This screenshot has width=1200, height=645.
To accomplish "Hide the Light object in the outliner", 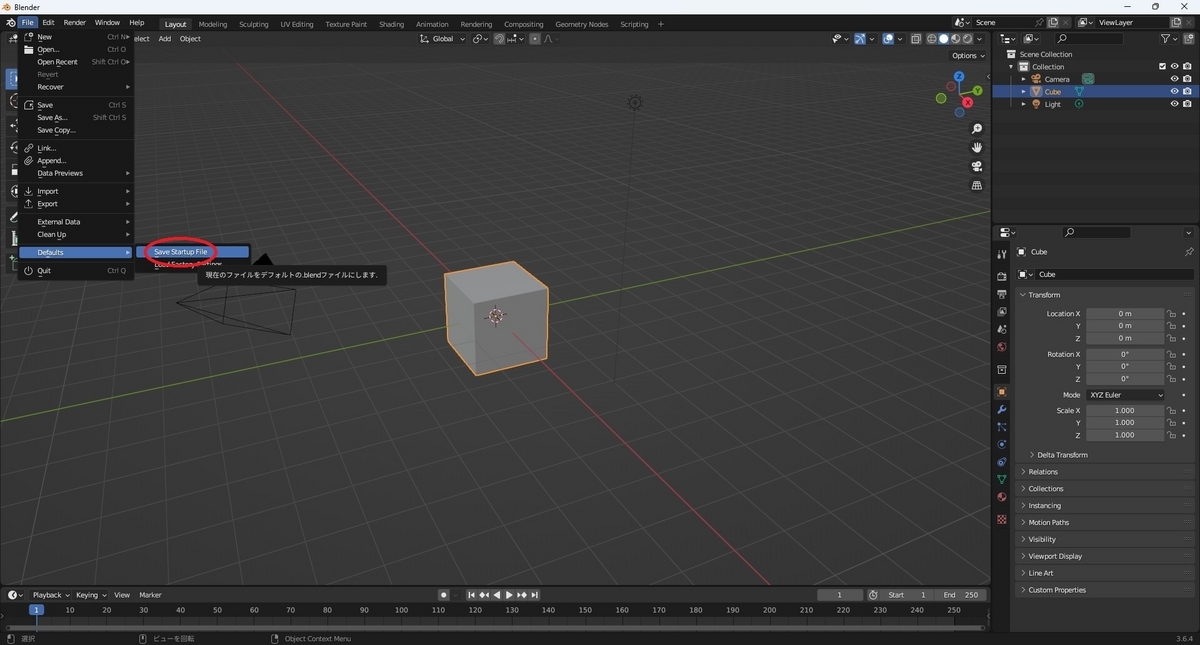I will [x=1174, y=103].
